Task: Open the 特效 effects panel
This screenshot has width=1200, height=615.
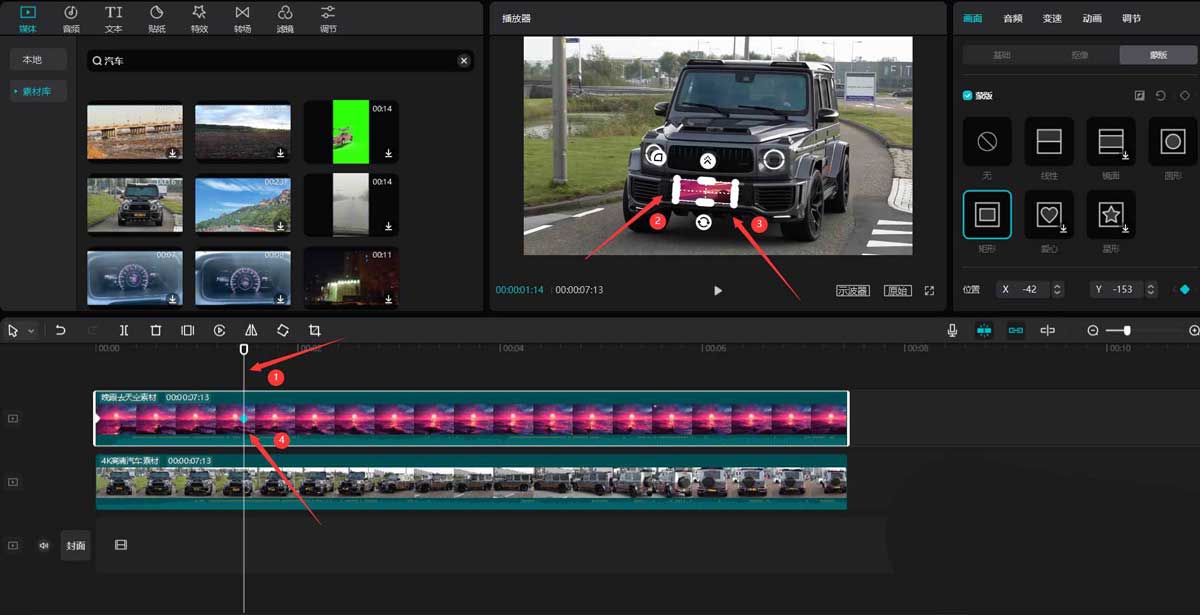Action: 199,17
